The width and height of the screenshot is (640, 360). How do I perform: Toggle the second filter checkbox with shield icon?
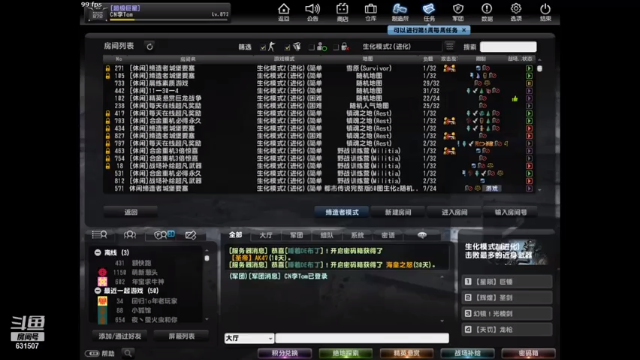287,47
